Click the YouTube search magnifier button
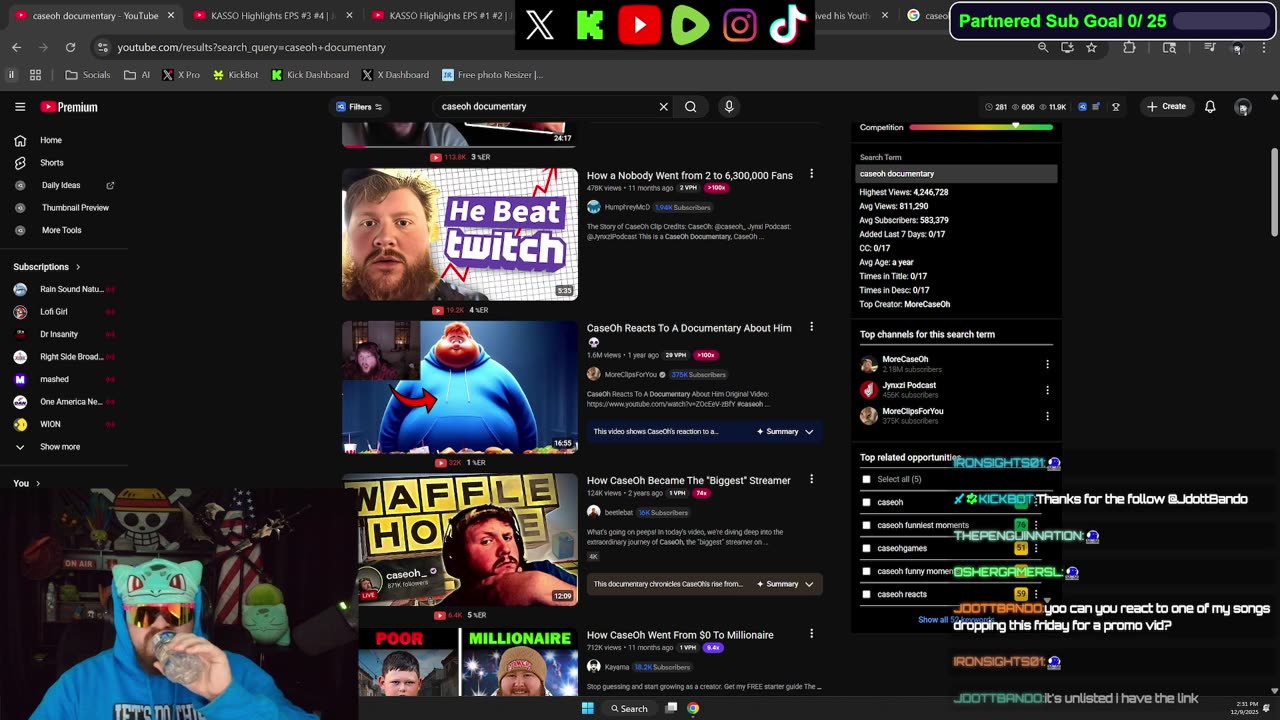The height and width of the screenshot is (720, 1280). [690, 107]
